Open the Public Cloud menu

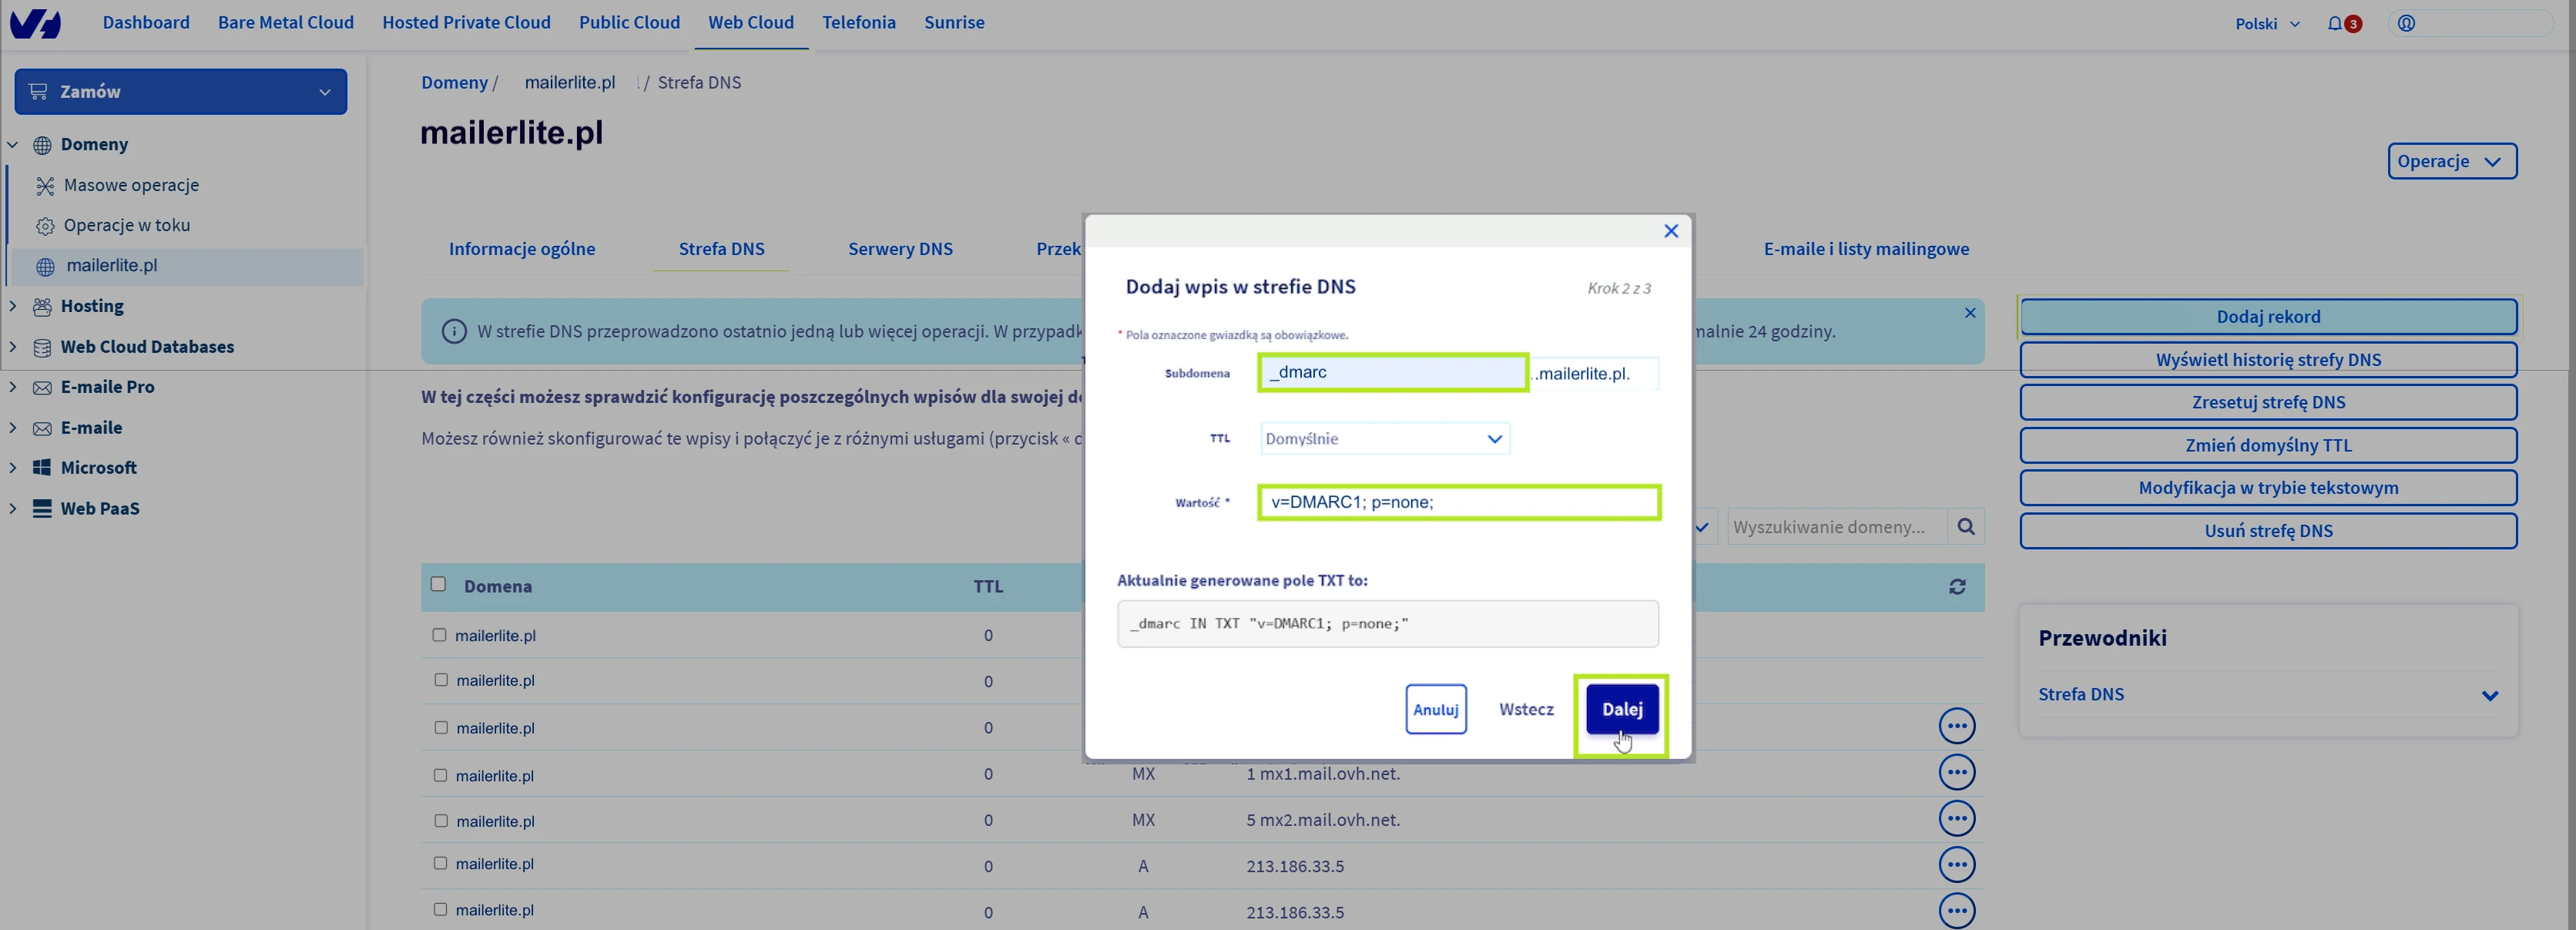pos(629,22)
